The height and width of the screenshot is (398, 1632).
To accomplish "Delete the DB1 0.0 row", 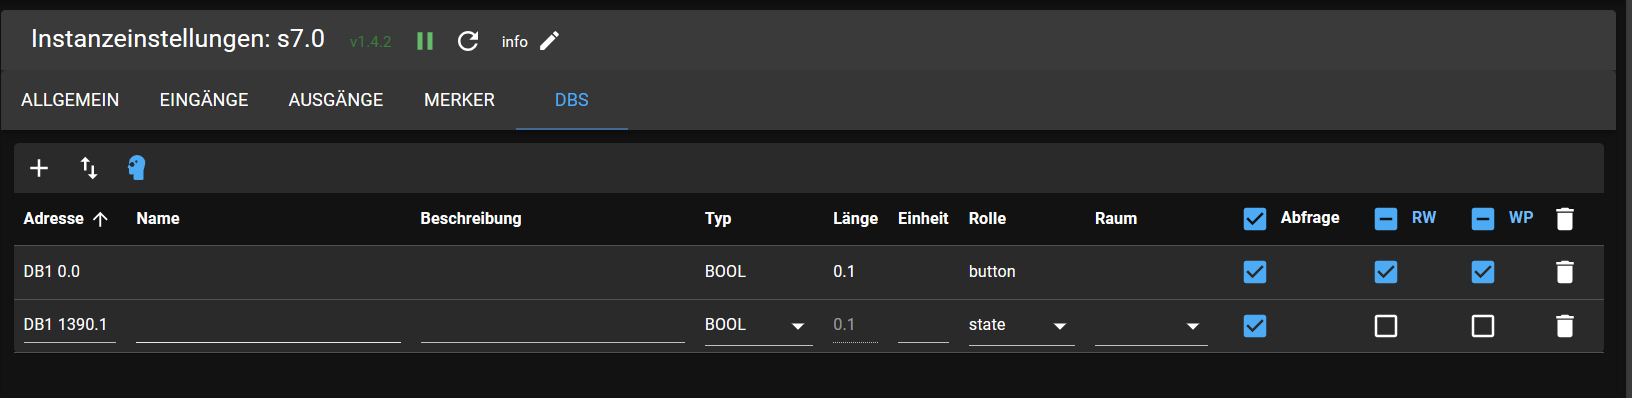I will click(1565, 272).
